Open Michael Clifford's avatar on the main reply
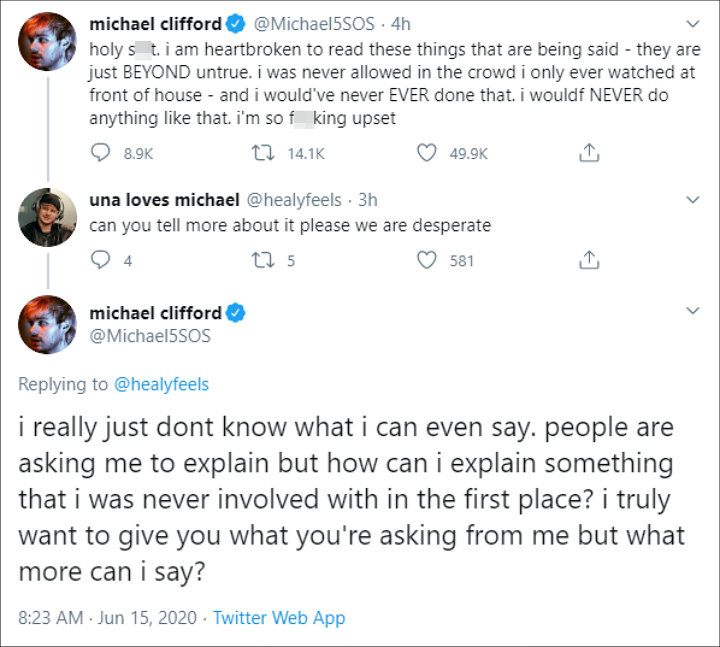 coord(47,324)
